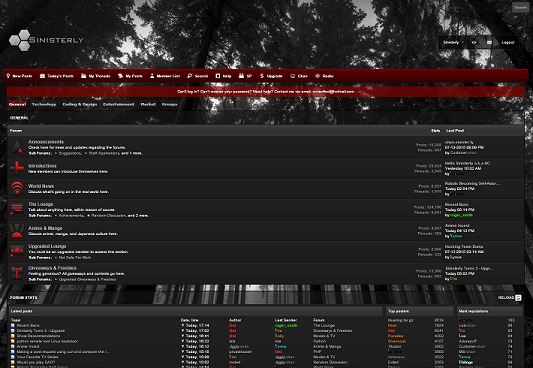533x368 pixels.
Task: Click The Lounge forum icon
Action: coord(17,210)
